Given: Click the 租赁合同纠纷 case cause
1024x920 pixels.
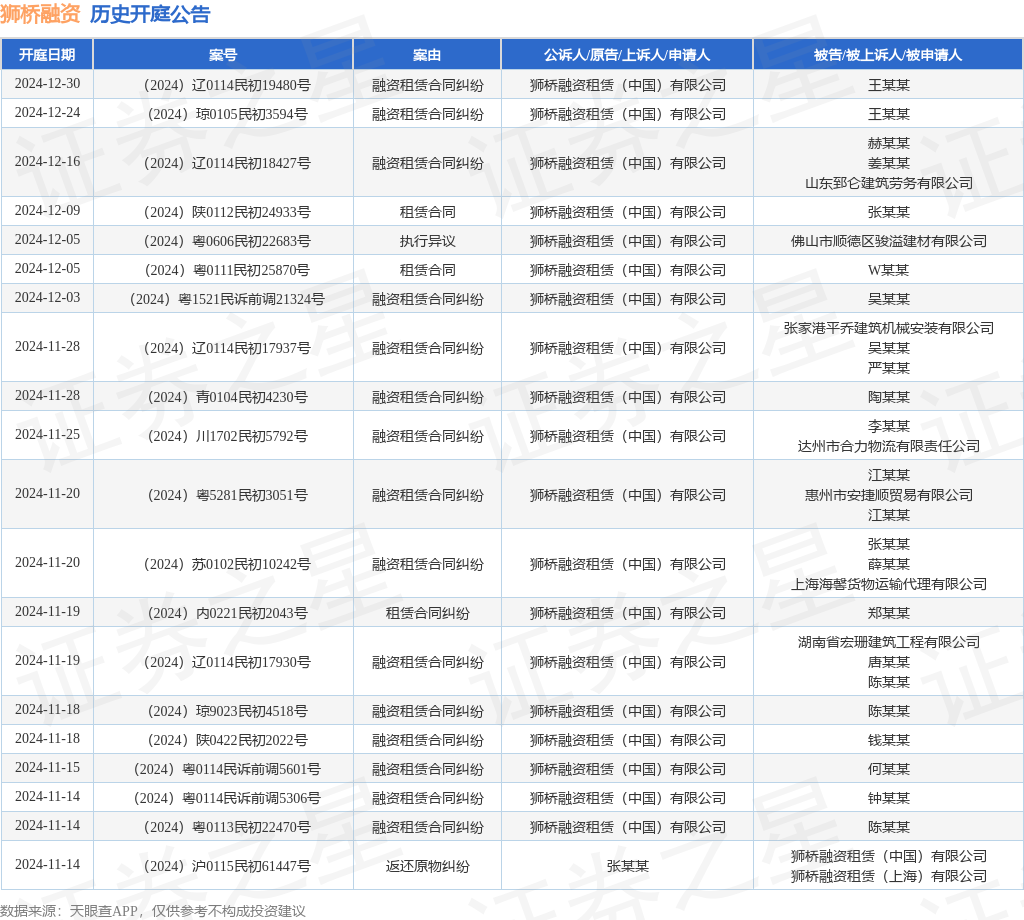Looking at the screenshot, I should click(427, 613).
